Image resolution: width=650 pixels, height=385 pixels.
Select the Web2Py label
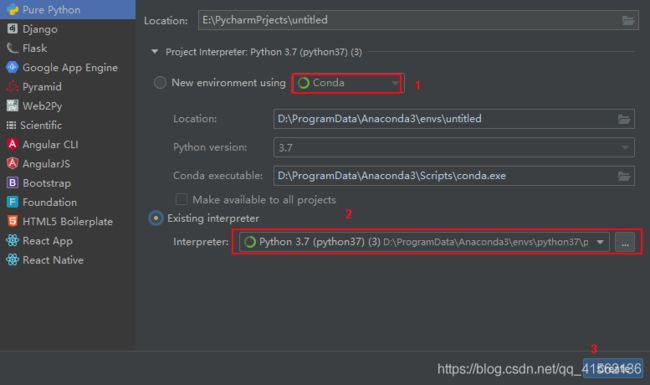pyautogui.click(x=42, y=106)
